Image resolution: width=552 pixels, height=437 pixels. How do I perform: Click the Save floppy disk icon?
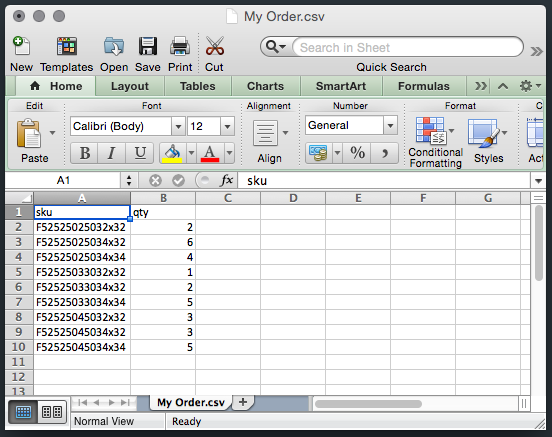tap(148, 46)
